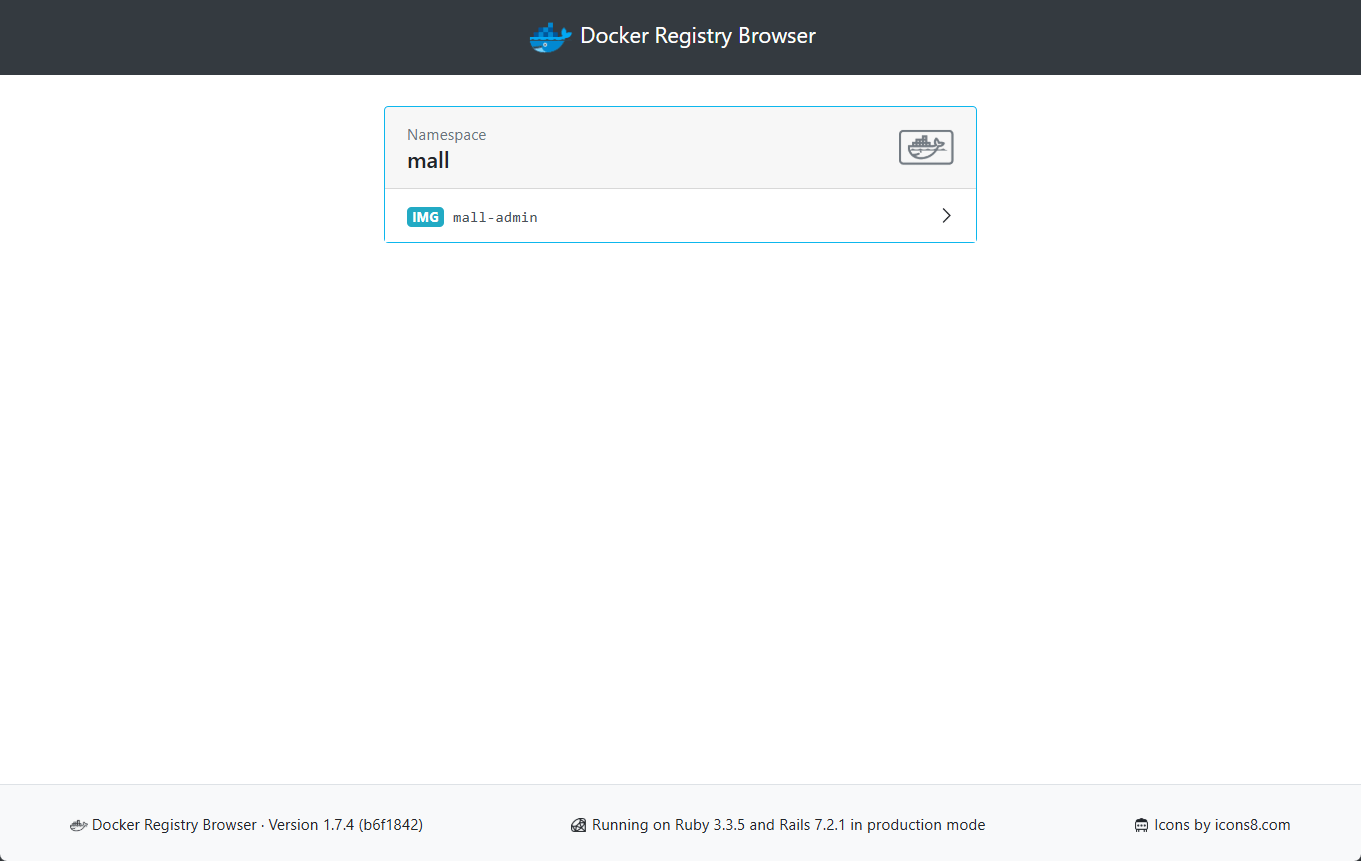
Task: Click the Docker whale logo in header
Action: 549,37
